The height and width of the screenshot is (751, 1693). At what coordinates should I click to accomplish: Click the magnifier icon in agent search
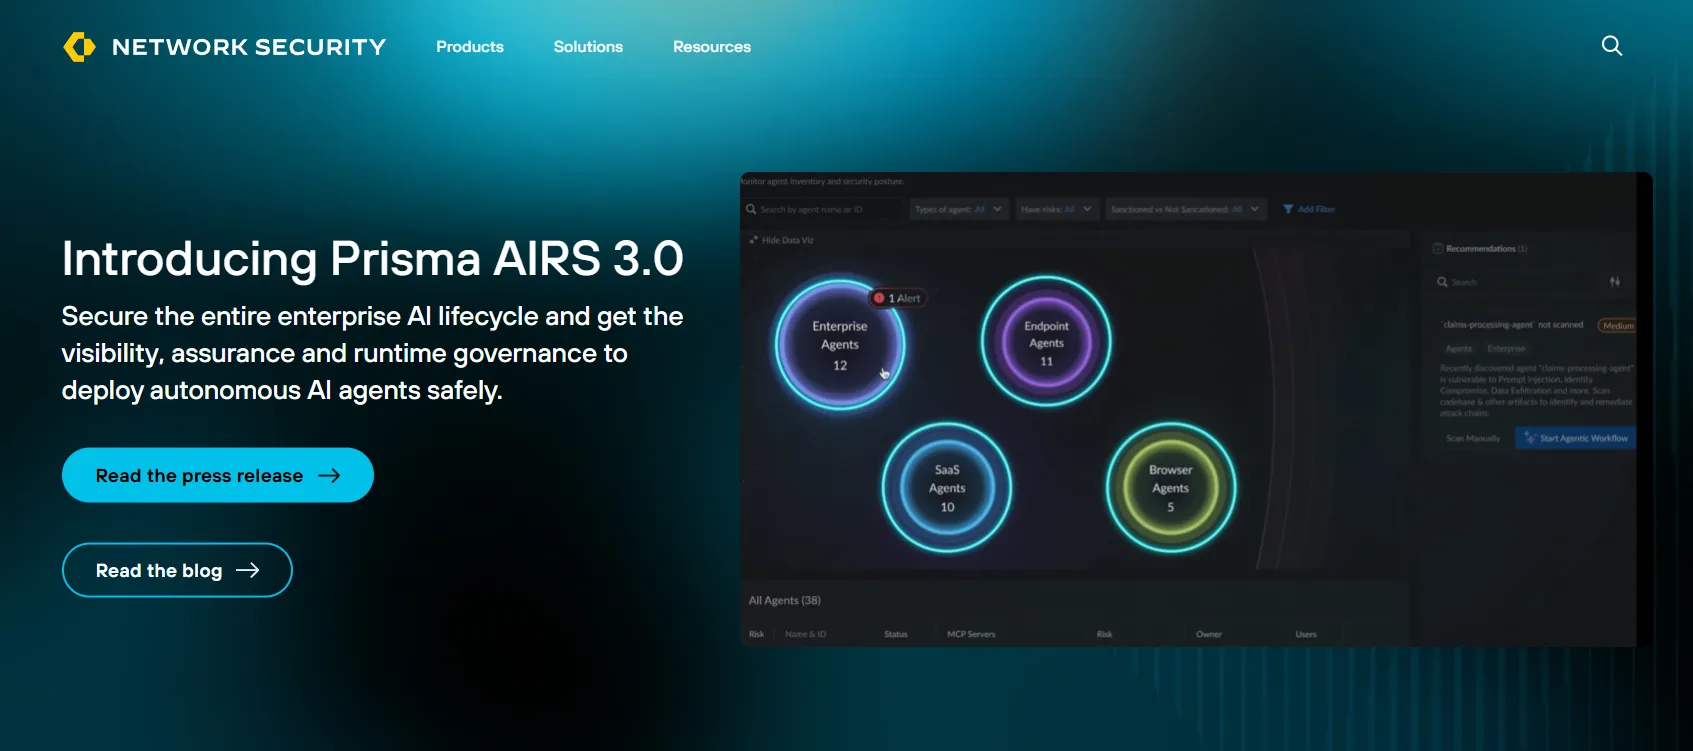click(751, 209)
